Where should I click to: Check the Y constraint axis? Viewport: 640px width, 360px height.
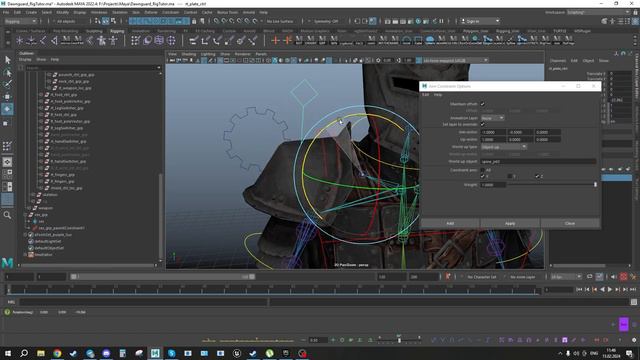pyautogui.click(x=510, y=176)
